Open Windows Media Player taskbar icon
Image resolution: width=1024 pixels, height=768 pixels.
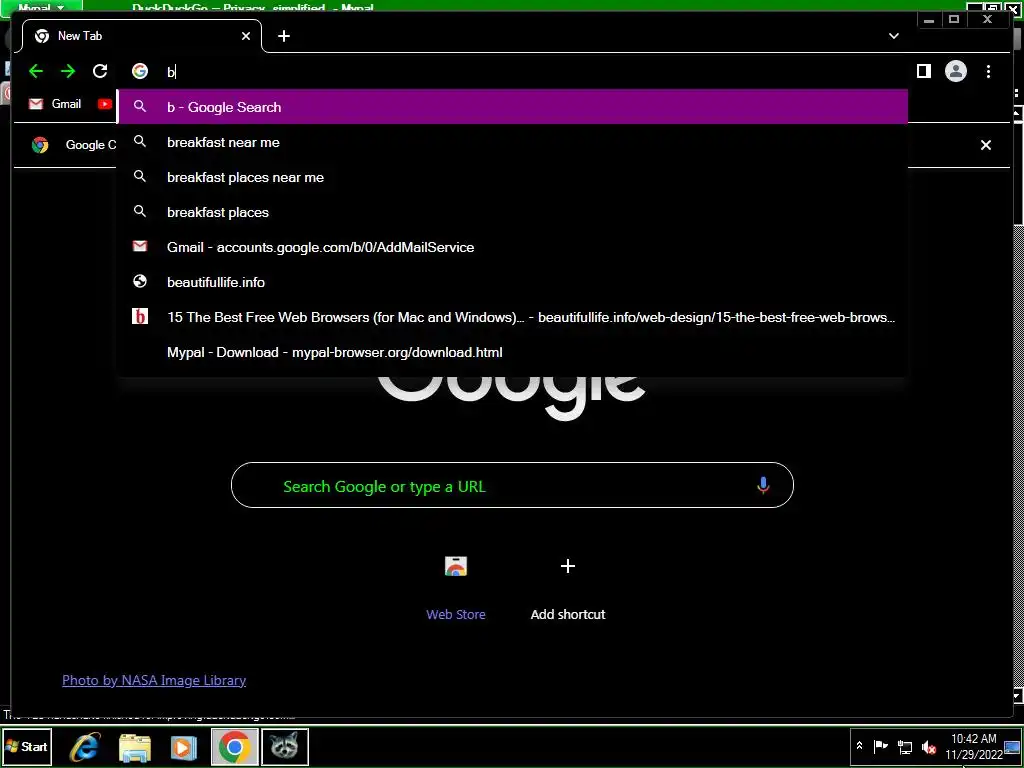pyautogui.click(x=184, y=747)
